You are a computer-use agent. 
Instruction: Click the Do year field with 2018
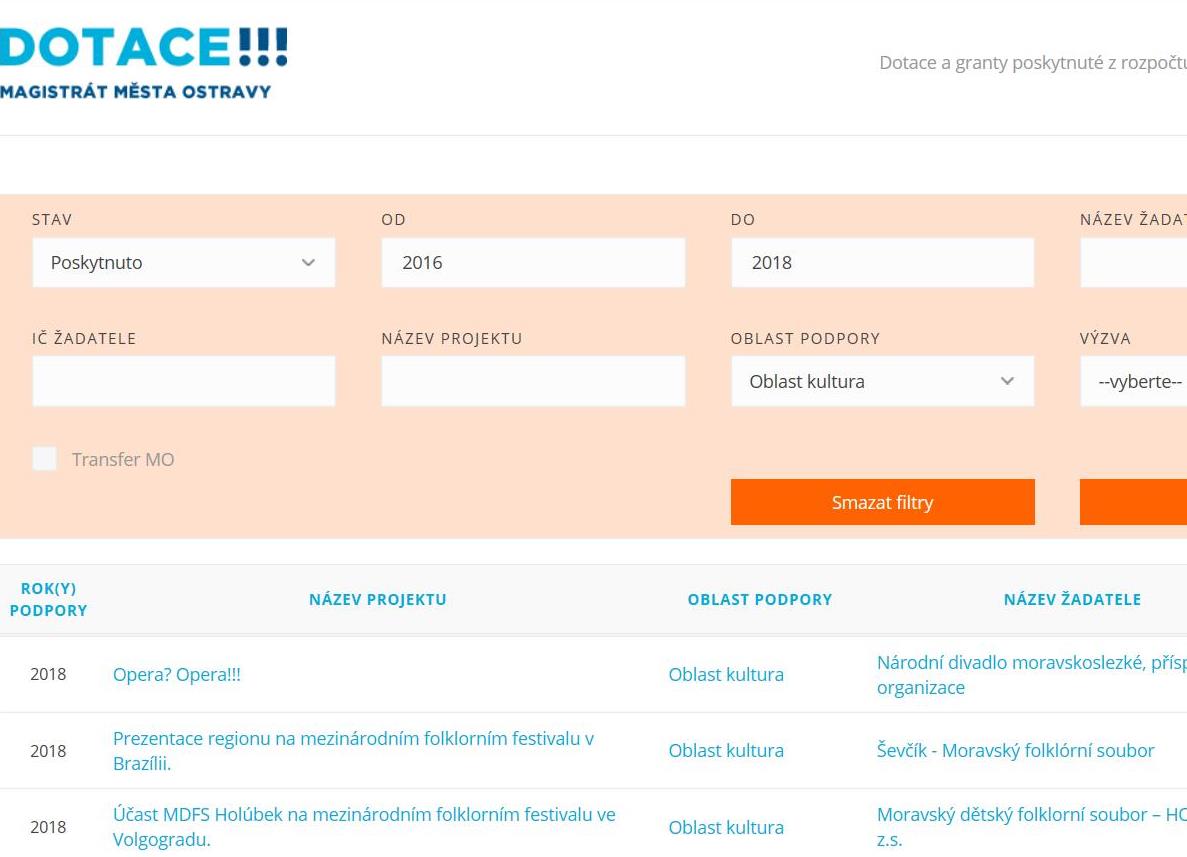pos(881,263)
